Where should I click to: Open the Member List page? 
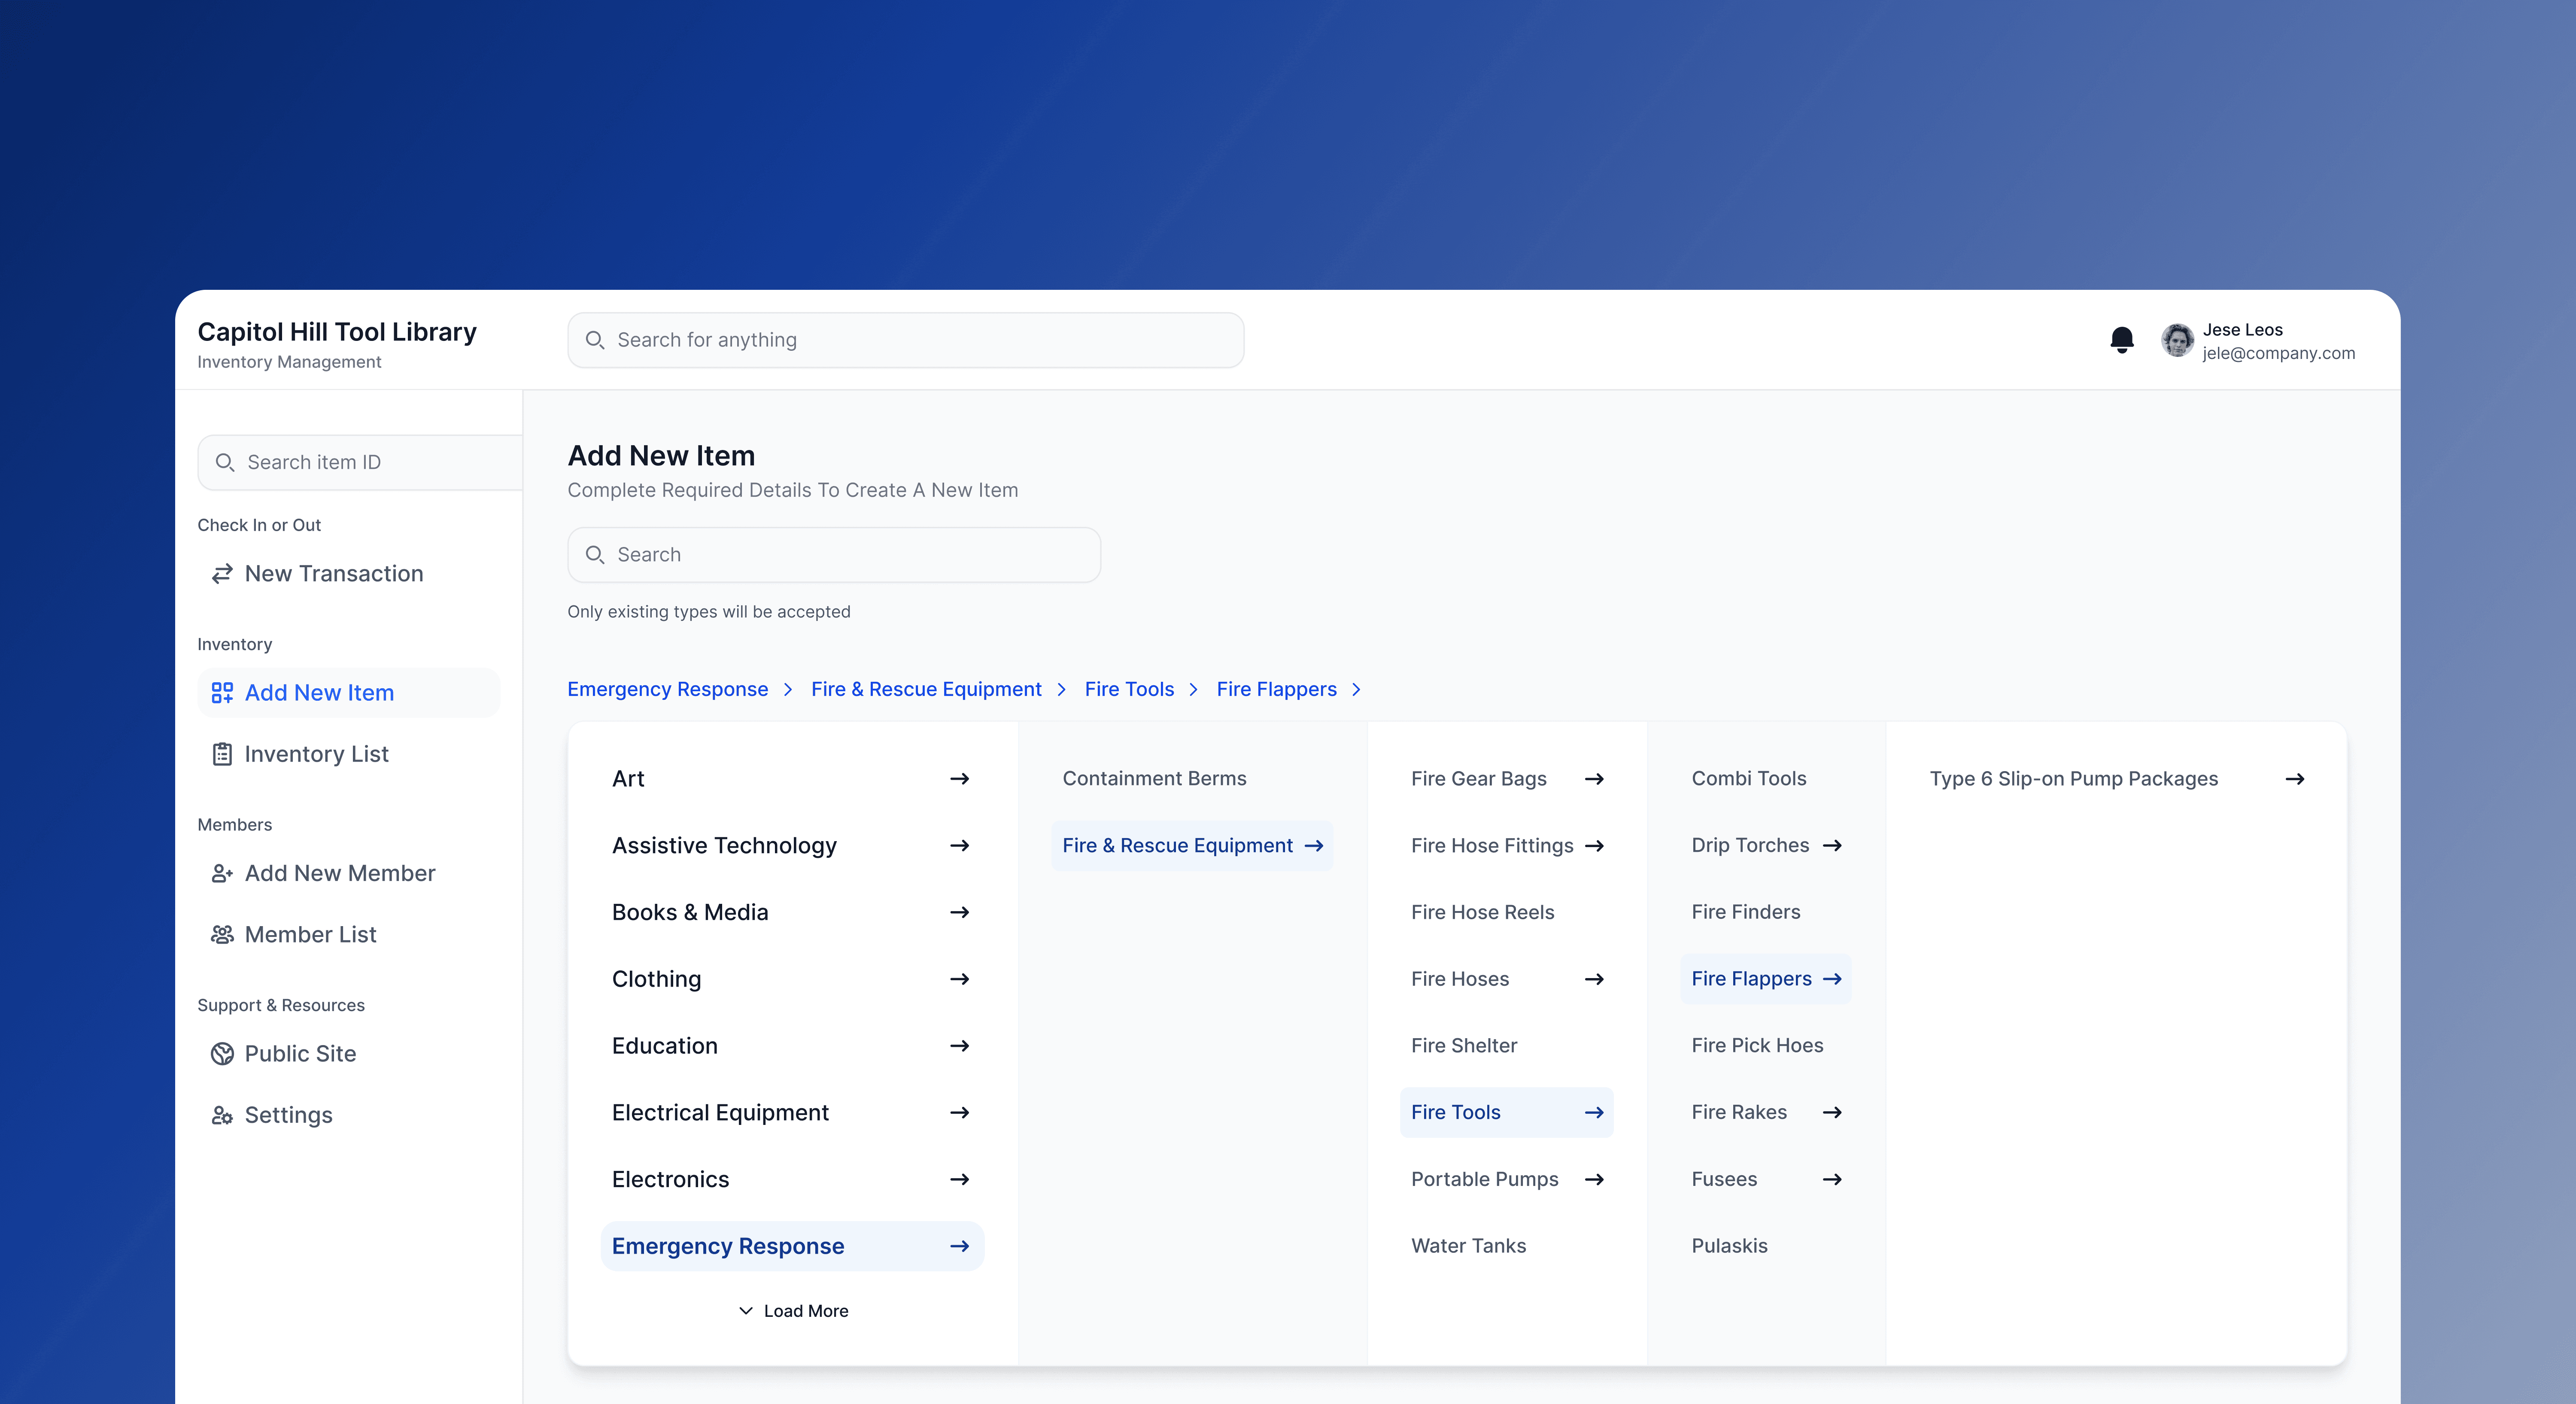coord(310,934)
